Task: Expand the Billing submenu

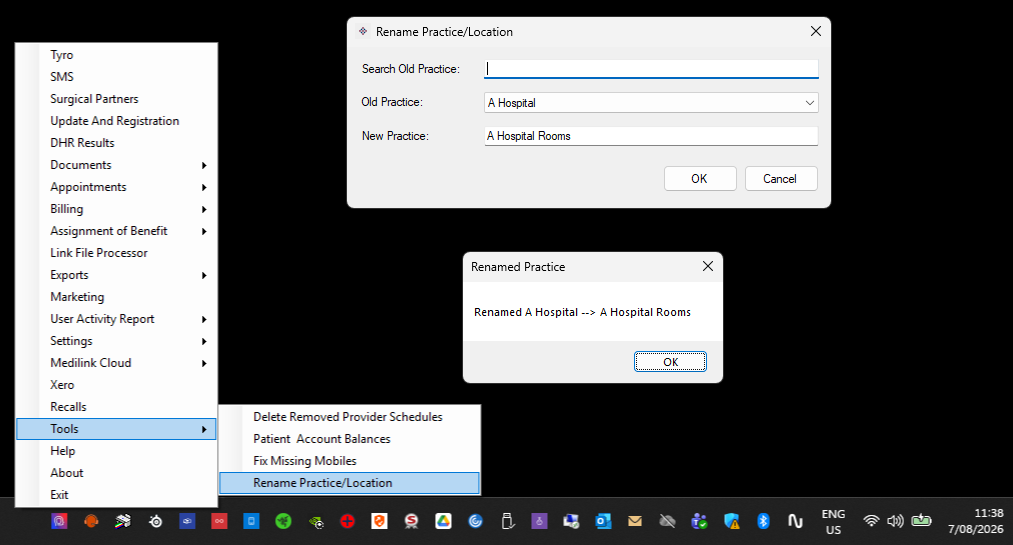Action: point(116,209)
